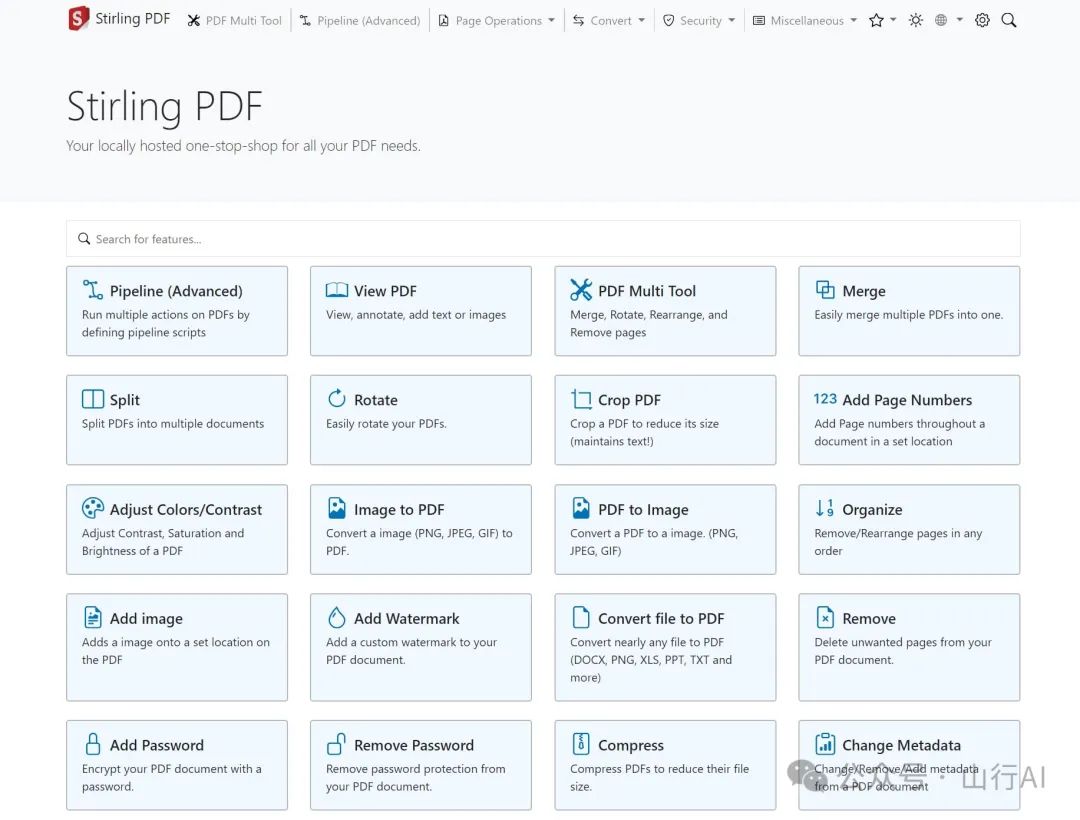Click the Rotate card icon

337,399
